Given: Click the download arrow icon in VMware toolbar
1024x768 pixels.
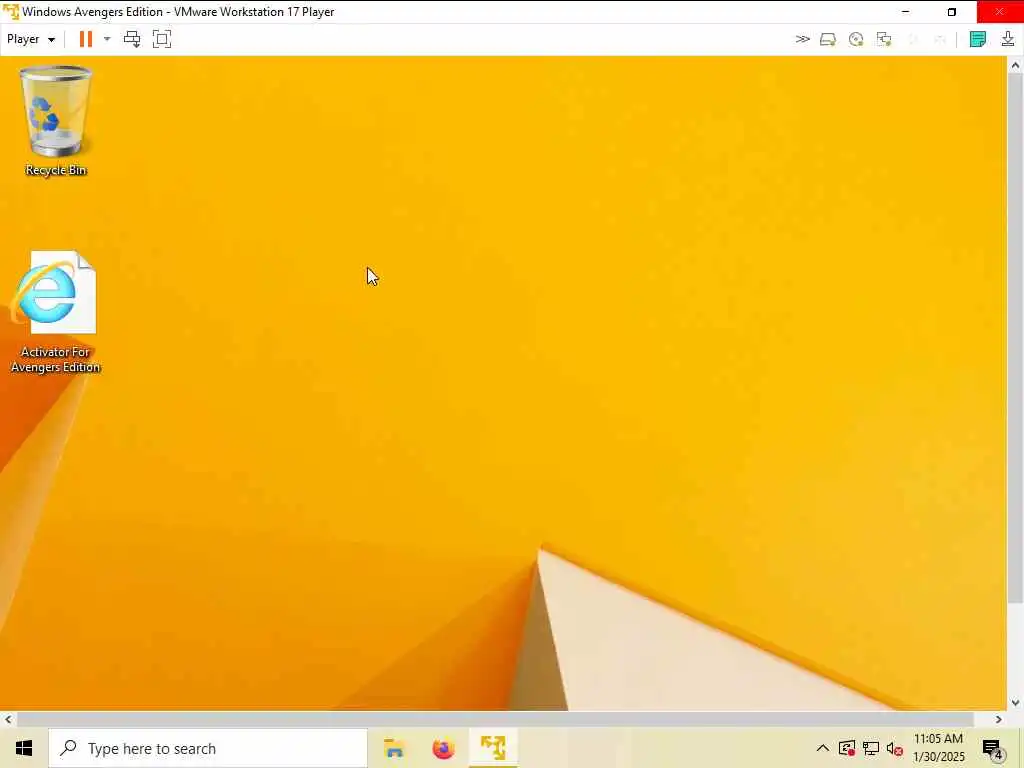Looking at the screenshot, I should [1008, 39].
